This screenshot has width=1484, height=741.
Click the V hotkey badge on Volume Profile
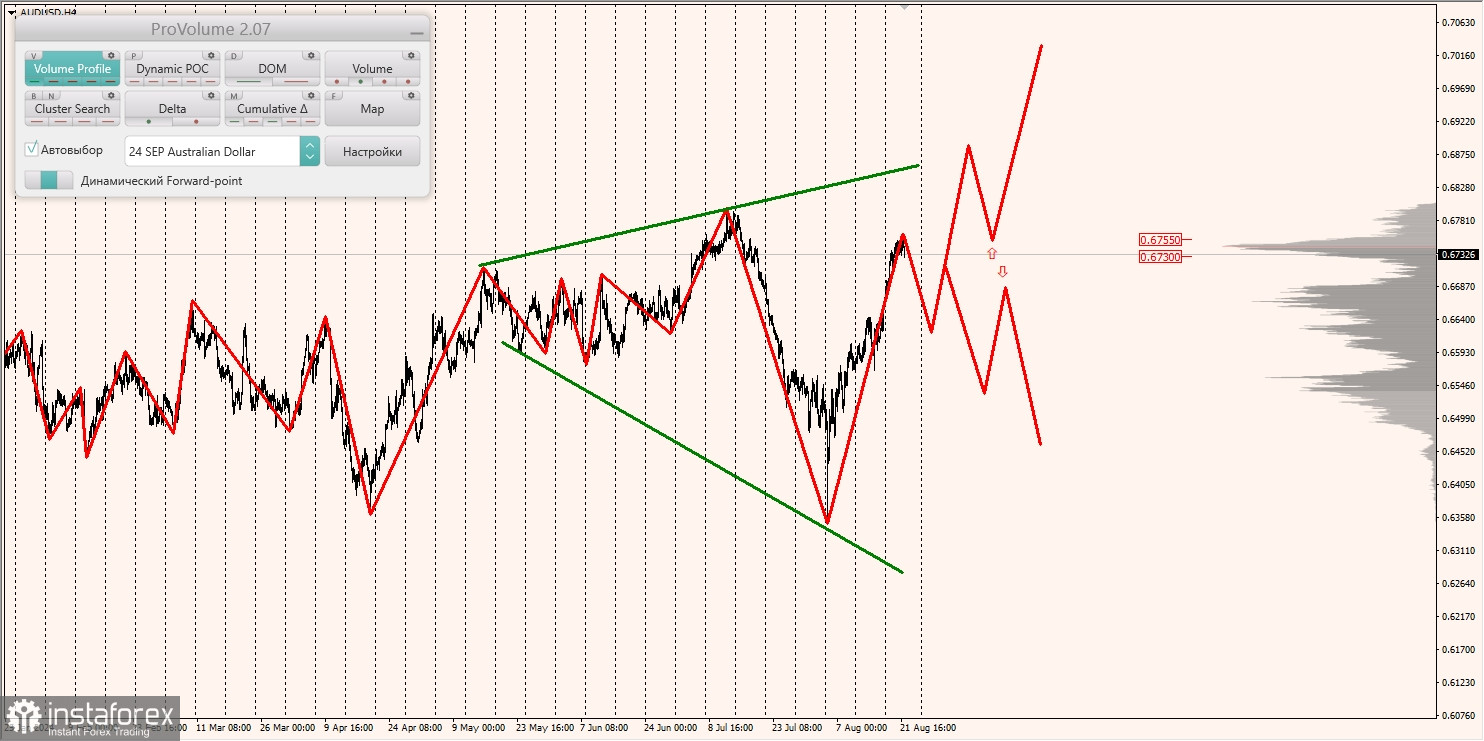34,56
